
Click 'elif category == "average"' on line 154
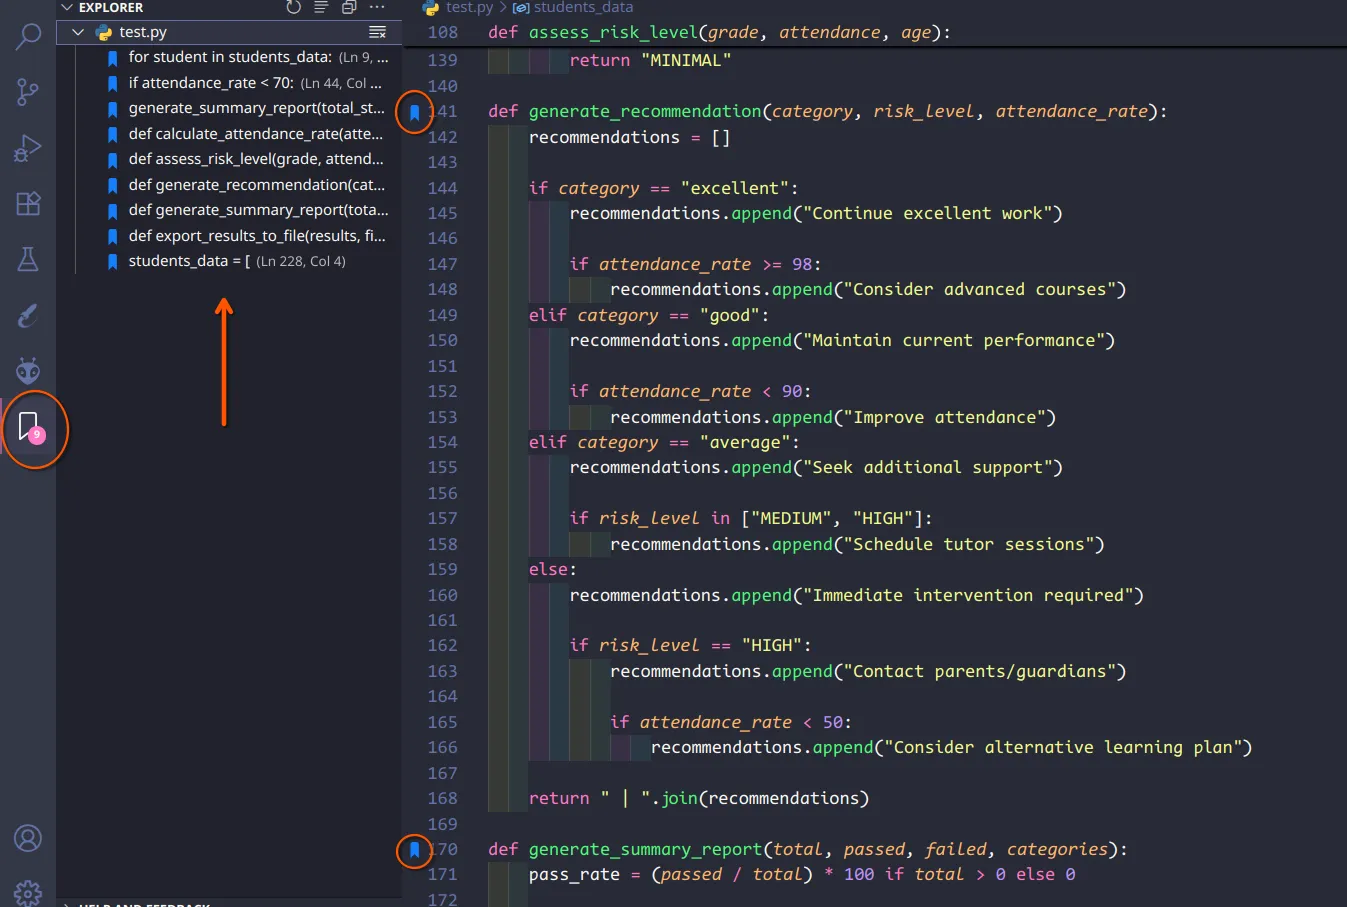pos(664,443)
